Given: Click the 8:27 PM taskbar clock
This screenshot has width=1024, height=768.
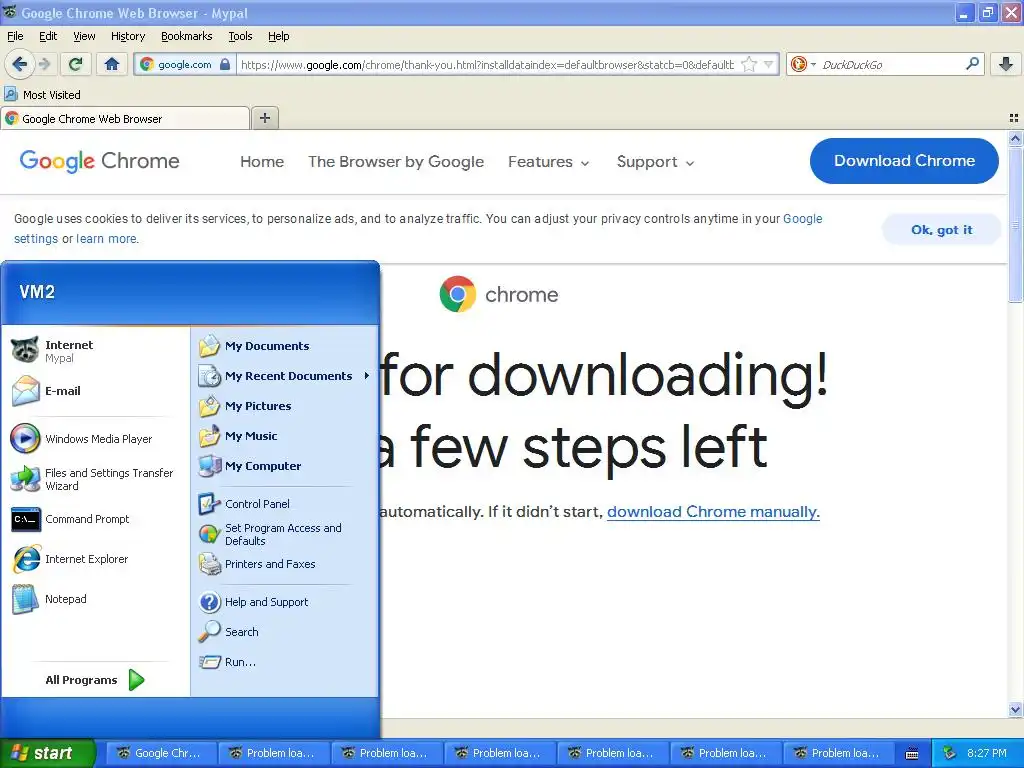Looking at the screenshot, I should [987, 753].
